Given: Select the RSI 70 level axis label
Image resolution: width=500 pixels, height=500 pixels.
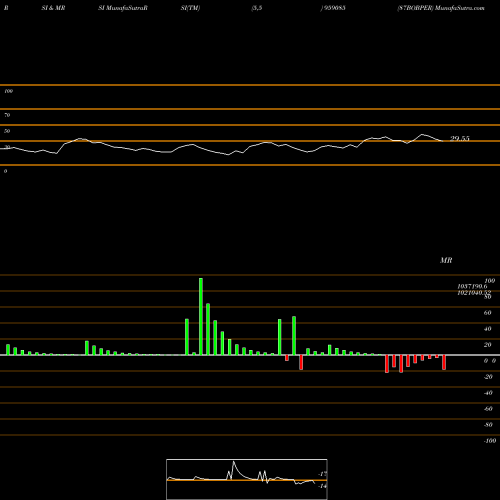Looking at the screenshot, I should [7, 115].
